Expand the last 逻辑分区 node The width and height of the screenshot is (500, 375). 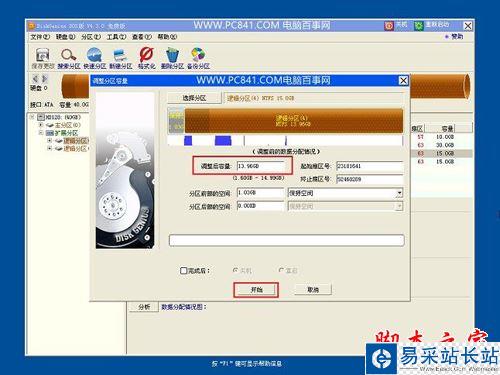pyautogui.click(x=49, y=148)
